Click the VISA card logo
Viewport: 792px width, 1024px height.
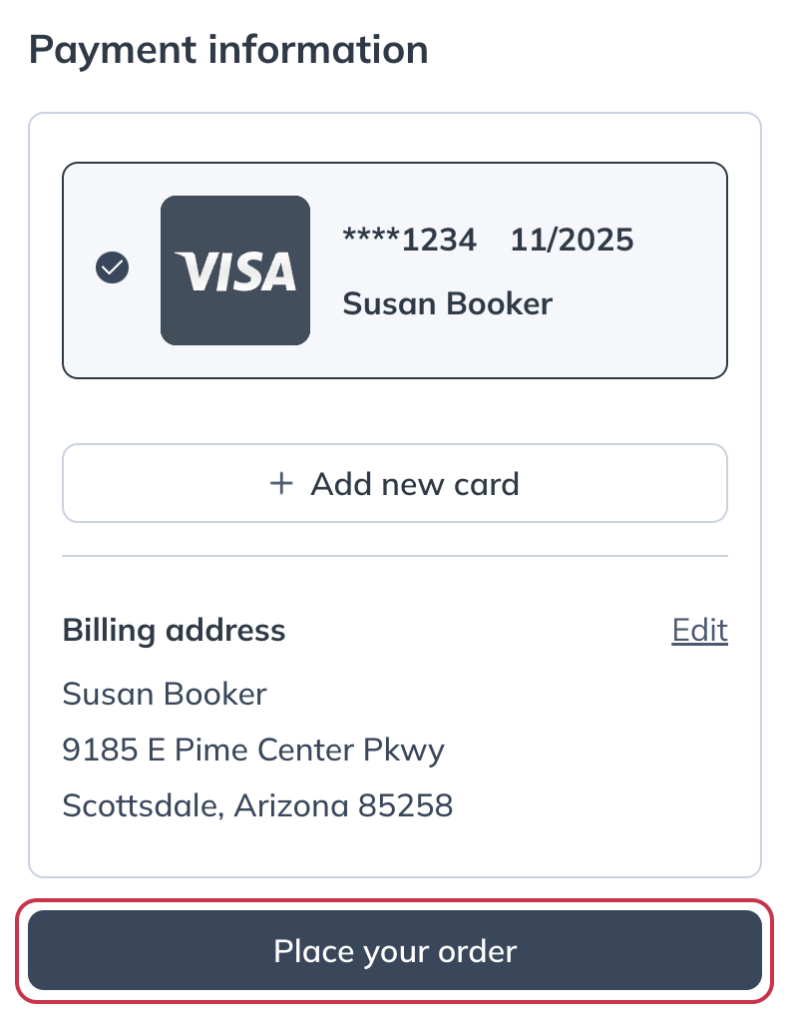coord(235,270)
